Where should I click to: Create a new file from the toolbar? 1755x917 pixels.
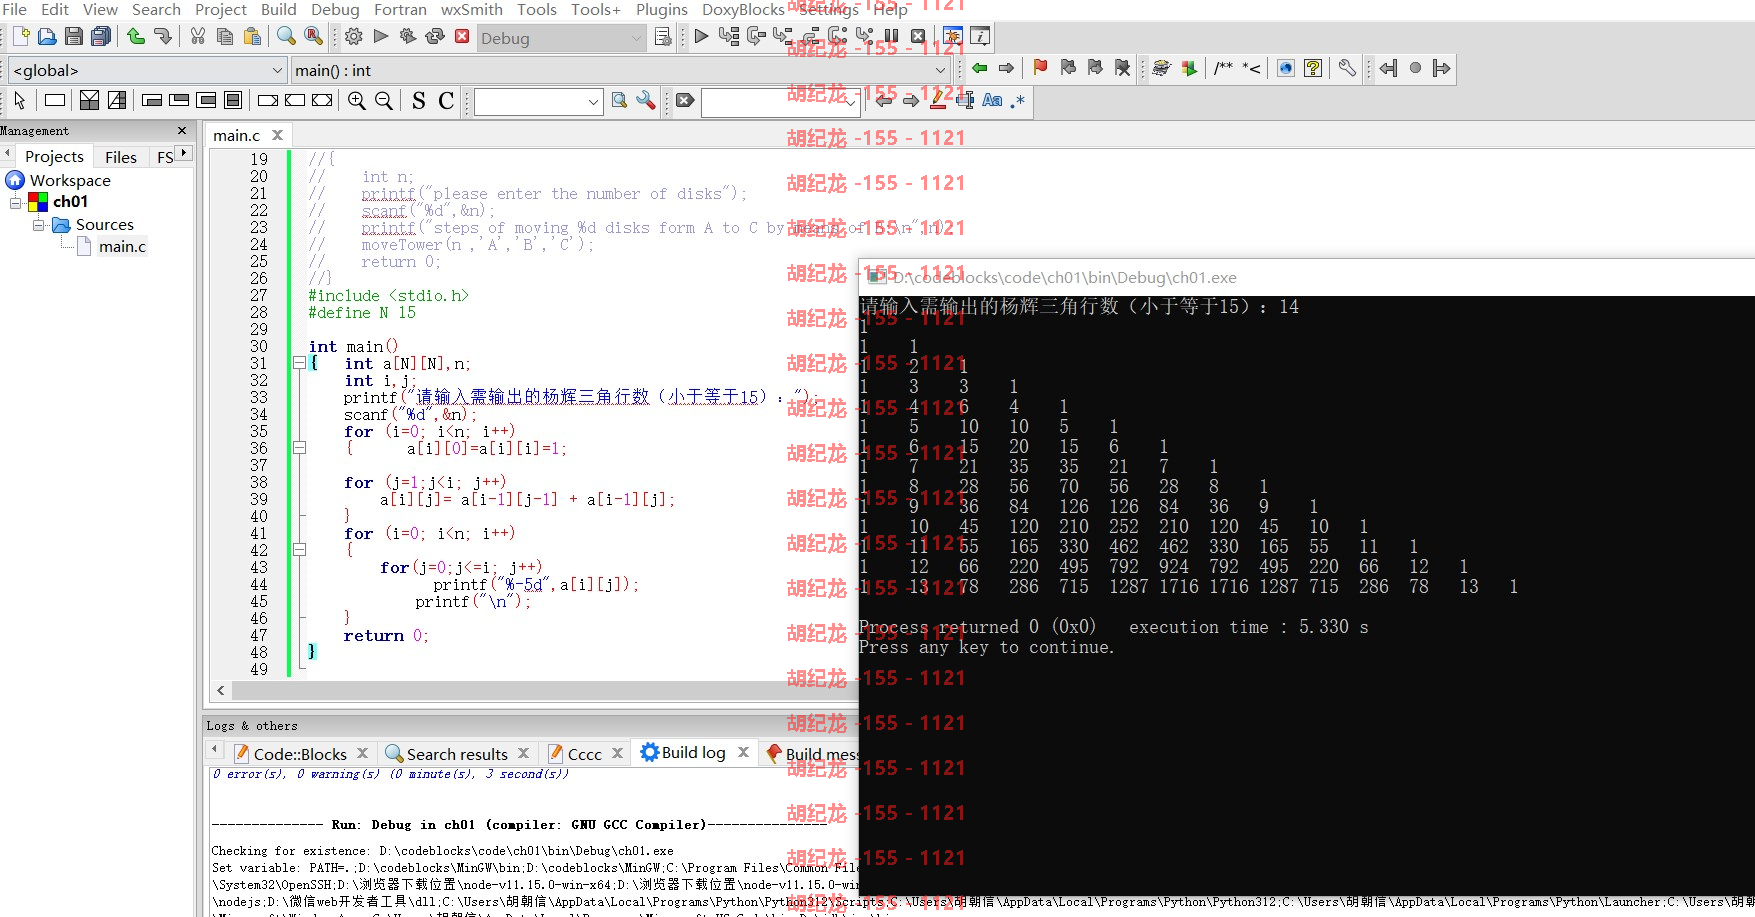click(x=20, y=37)
